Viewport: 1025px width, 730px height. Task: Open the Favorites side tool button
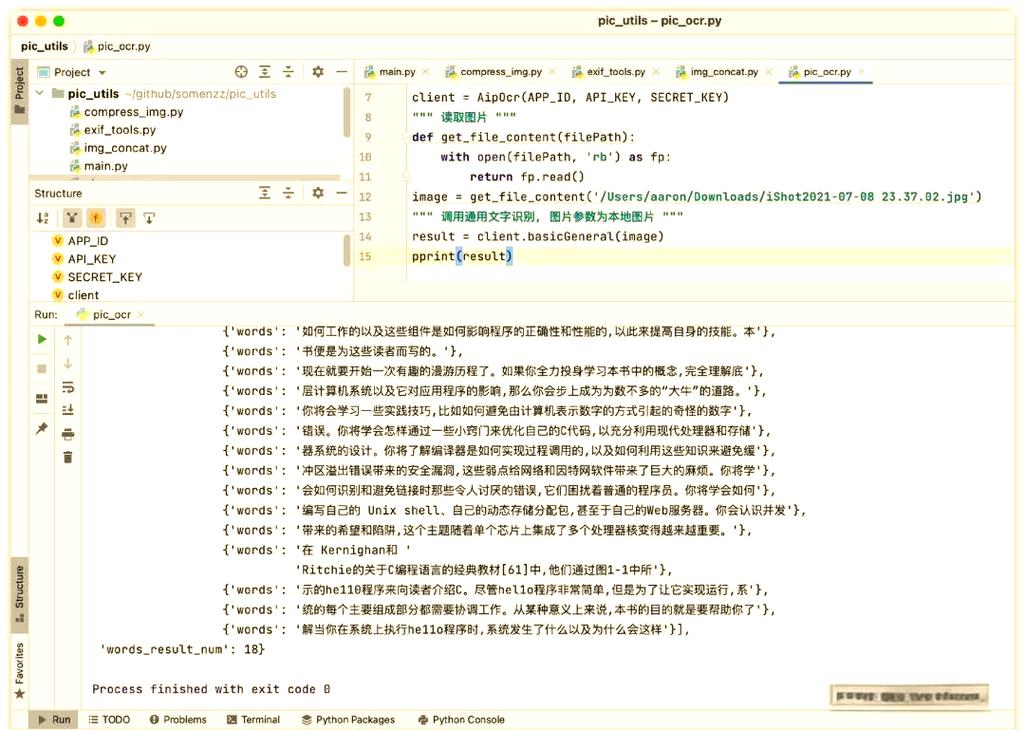[20, 671]
